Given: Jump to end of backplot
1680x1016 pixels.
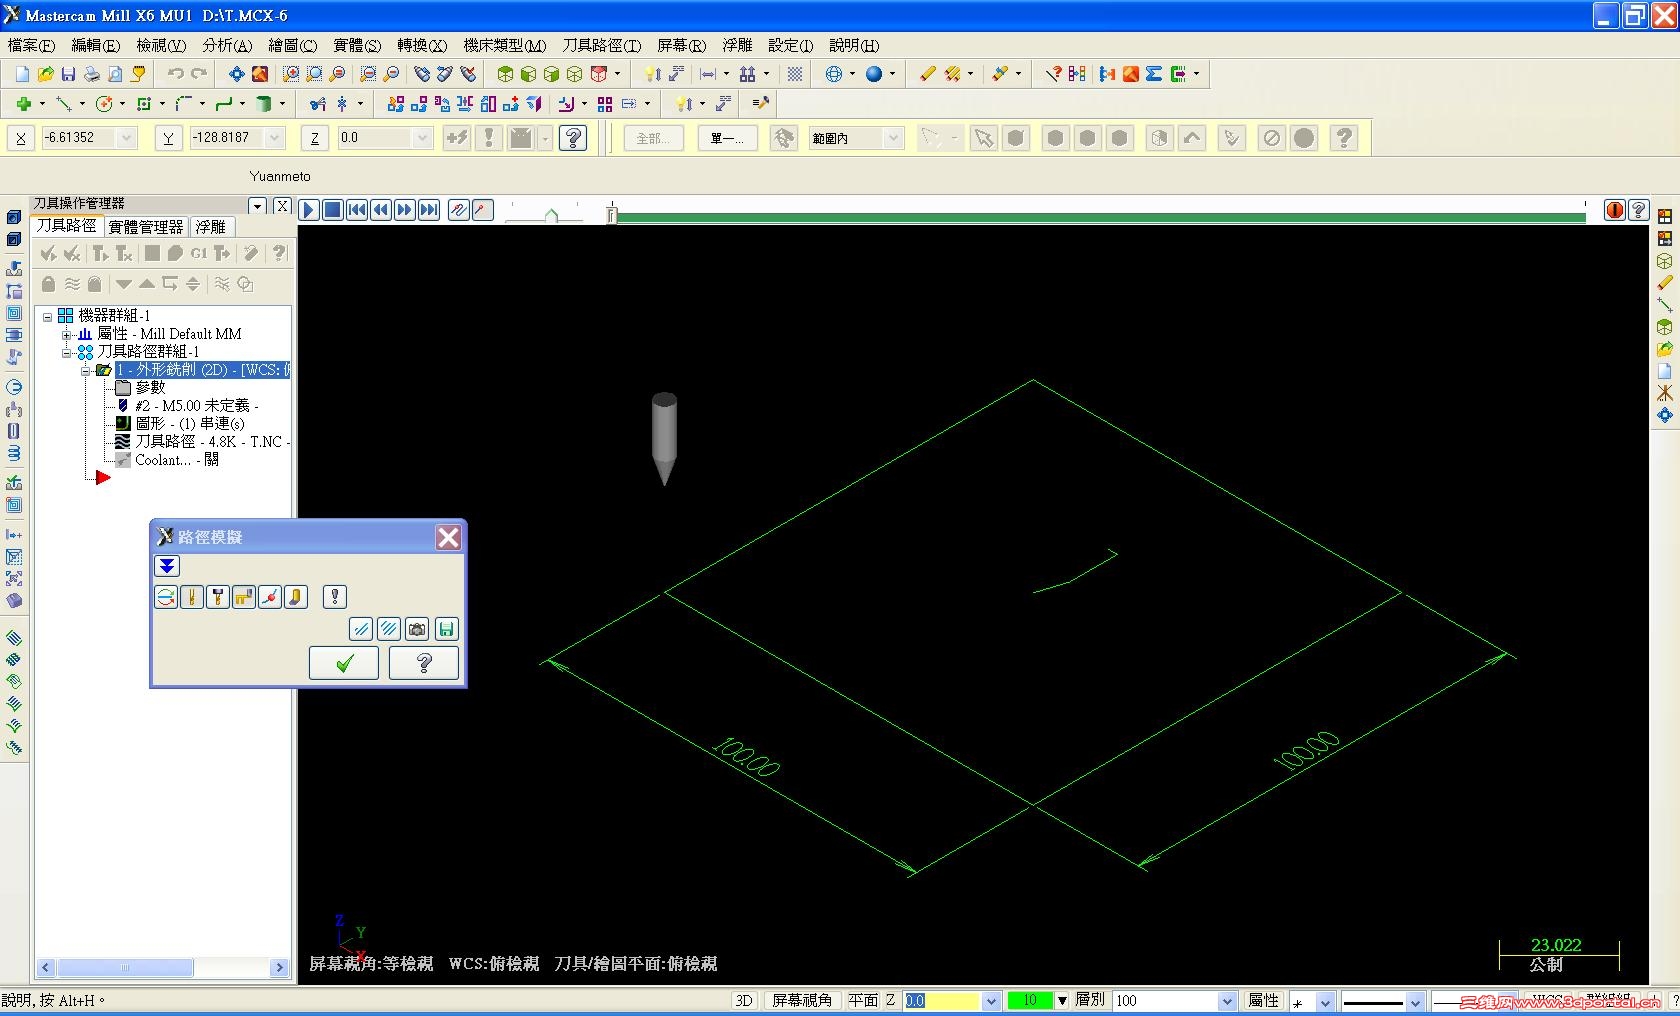Looking at the screenshot, I should pyautogui.click(x=429, y=210).
